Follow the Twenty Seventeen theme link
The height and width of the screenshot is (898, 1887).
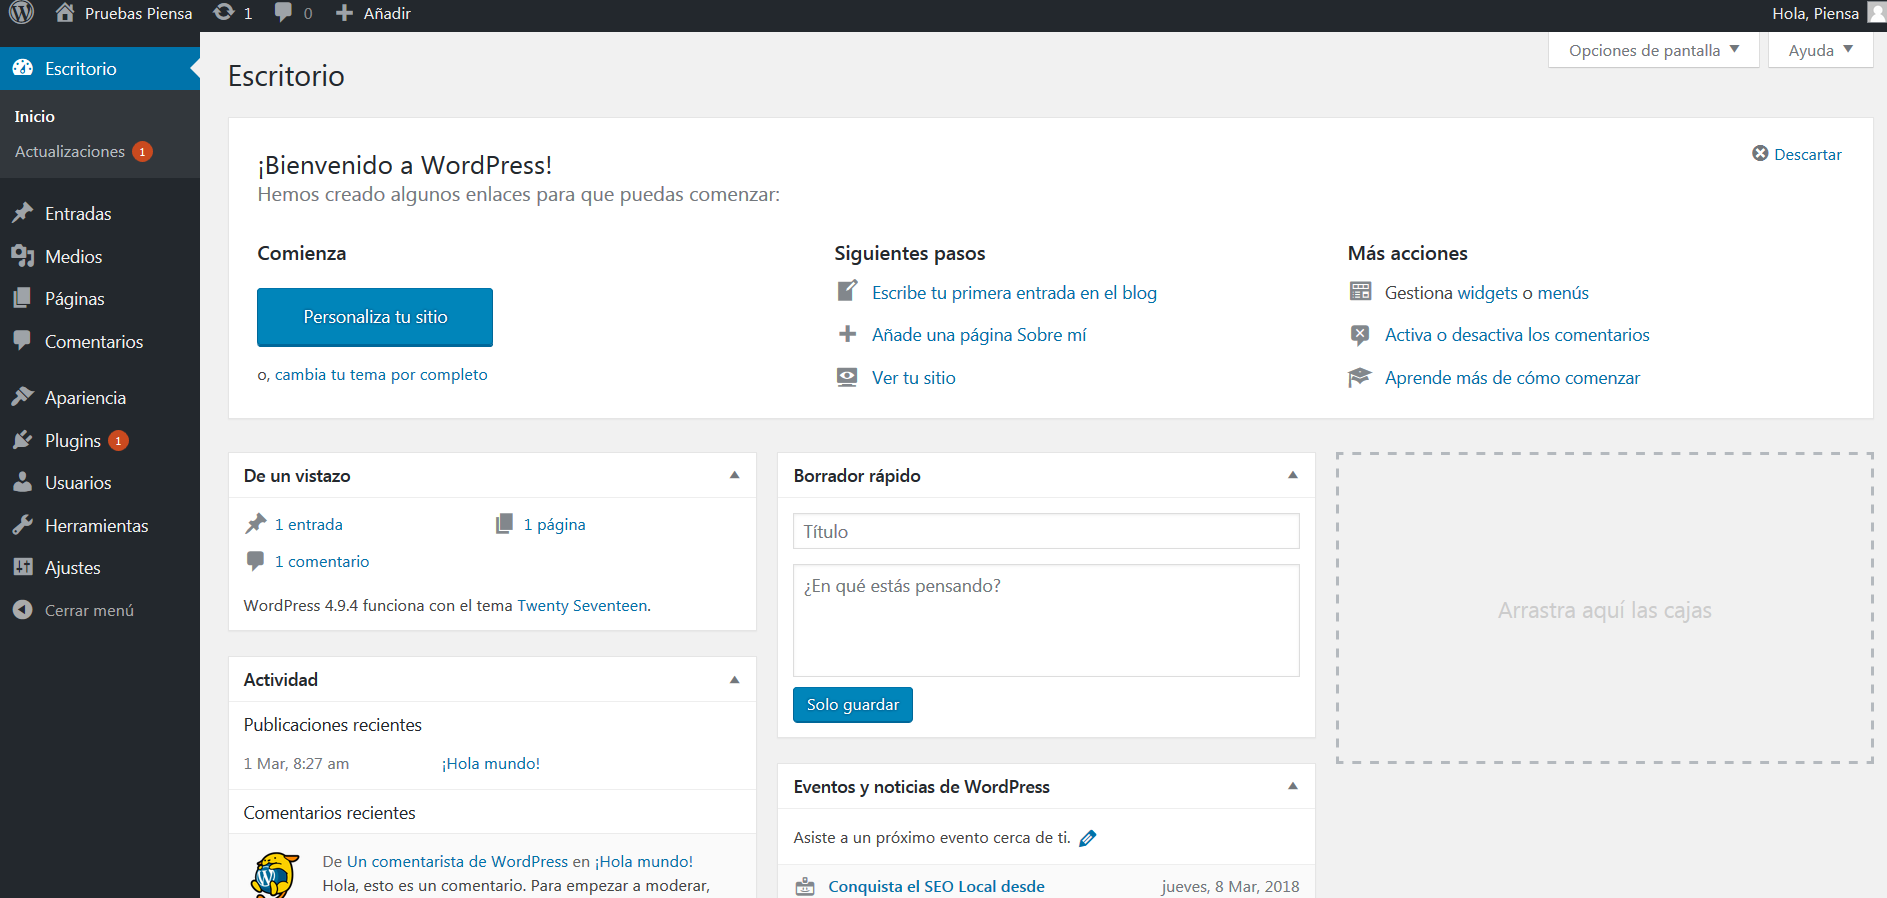[x=582, y=605]
